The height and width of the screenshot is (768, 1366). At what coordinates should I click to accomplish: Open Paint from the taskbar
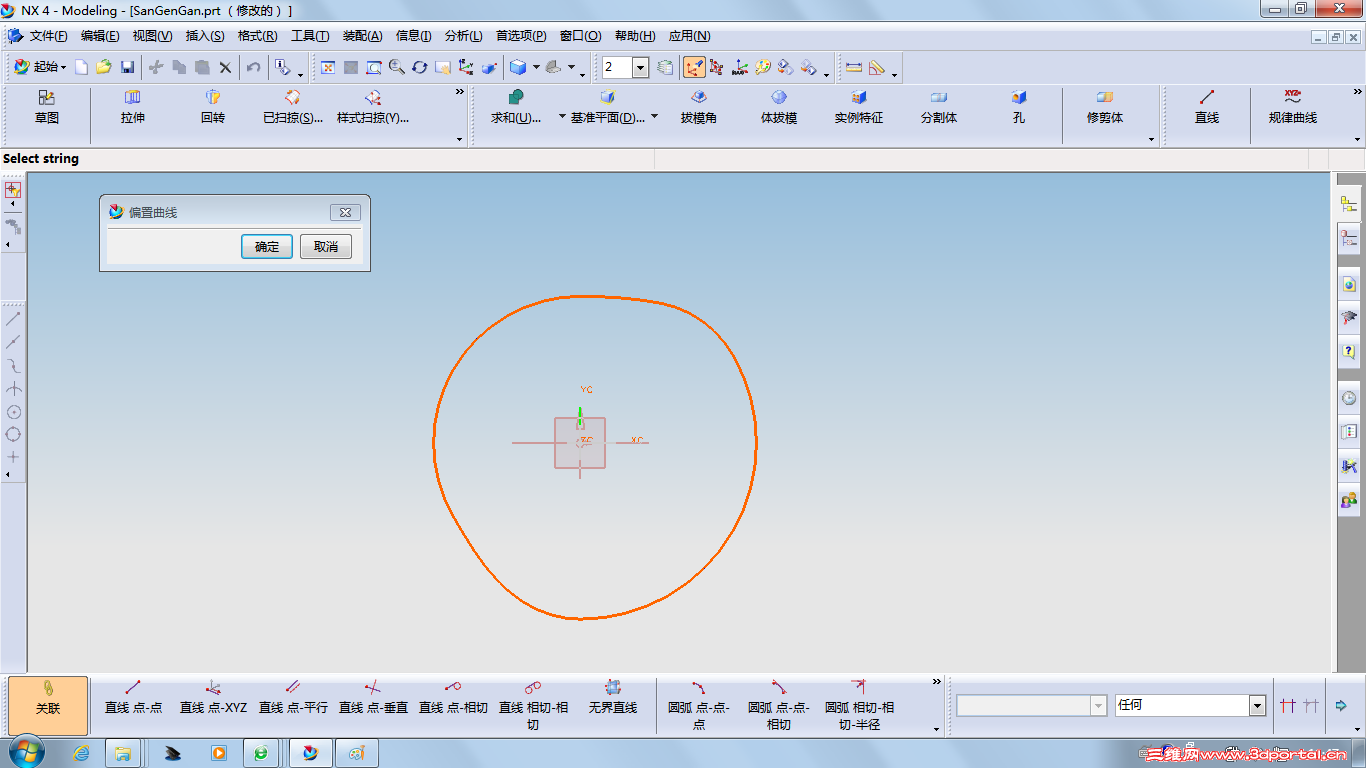tap(356, 753)
